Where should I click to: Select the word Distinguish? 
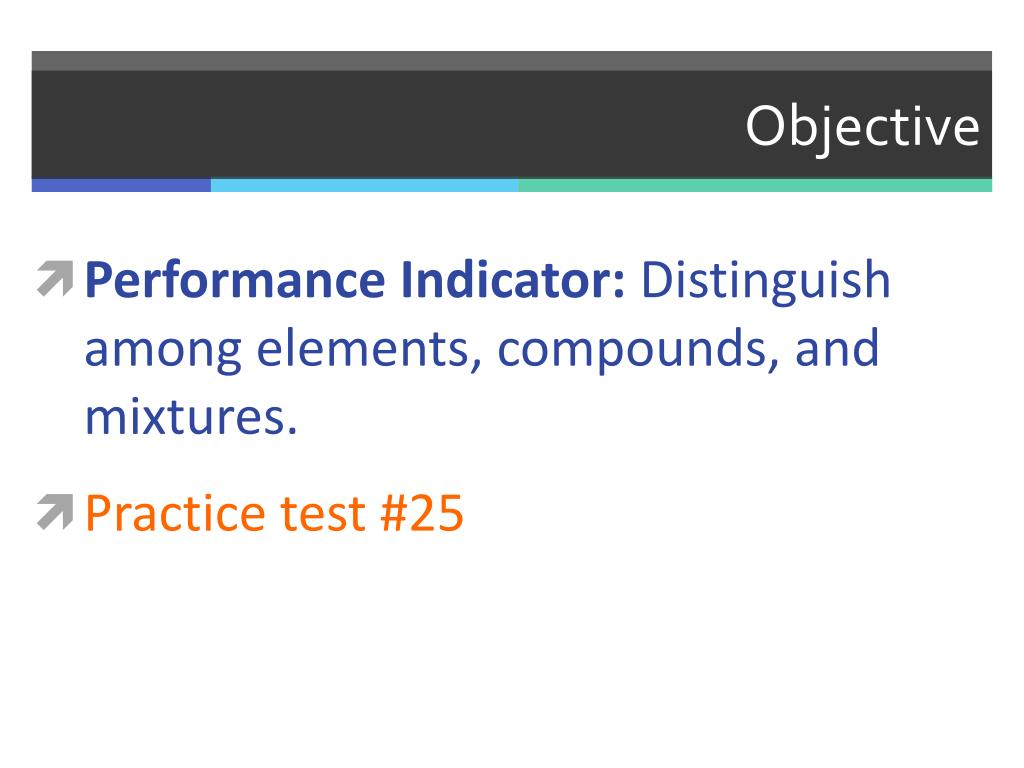click(x=766, y=281)
